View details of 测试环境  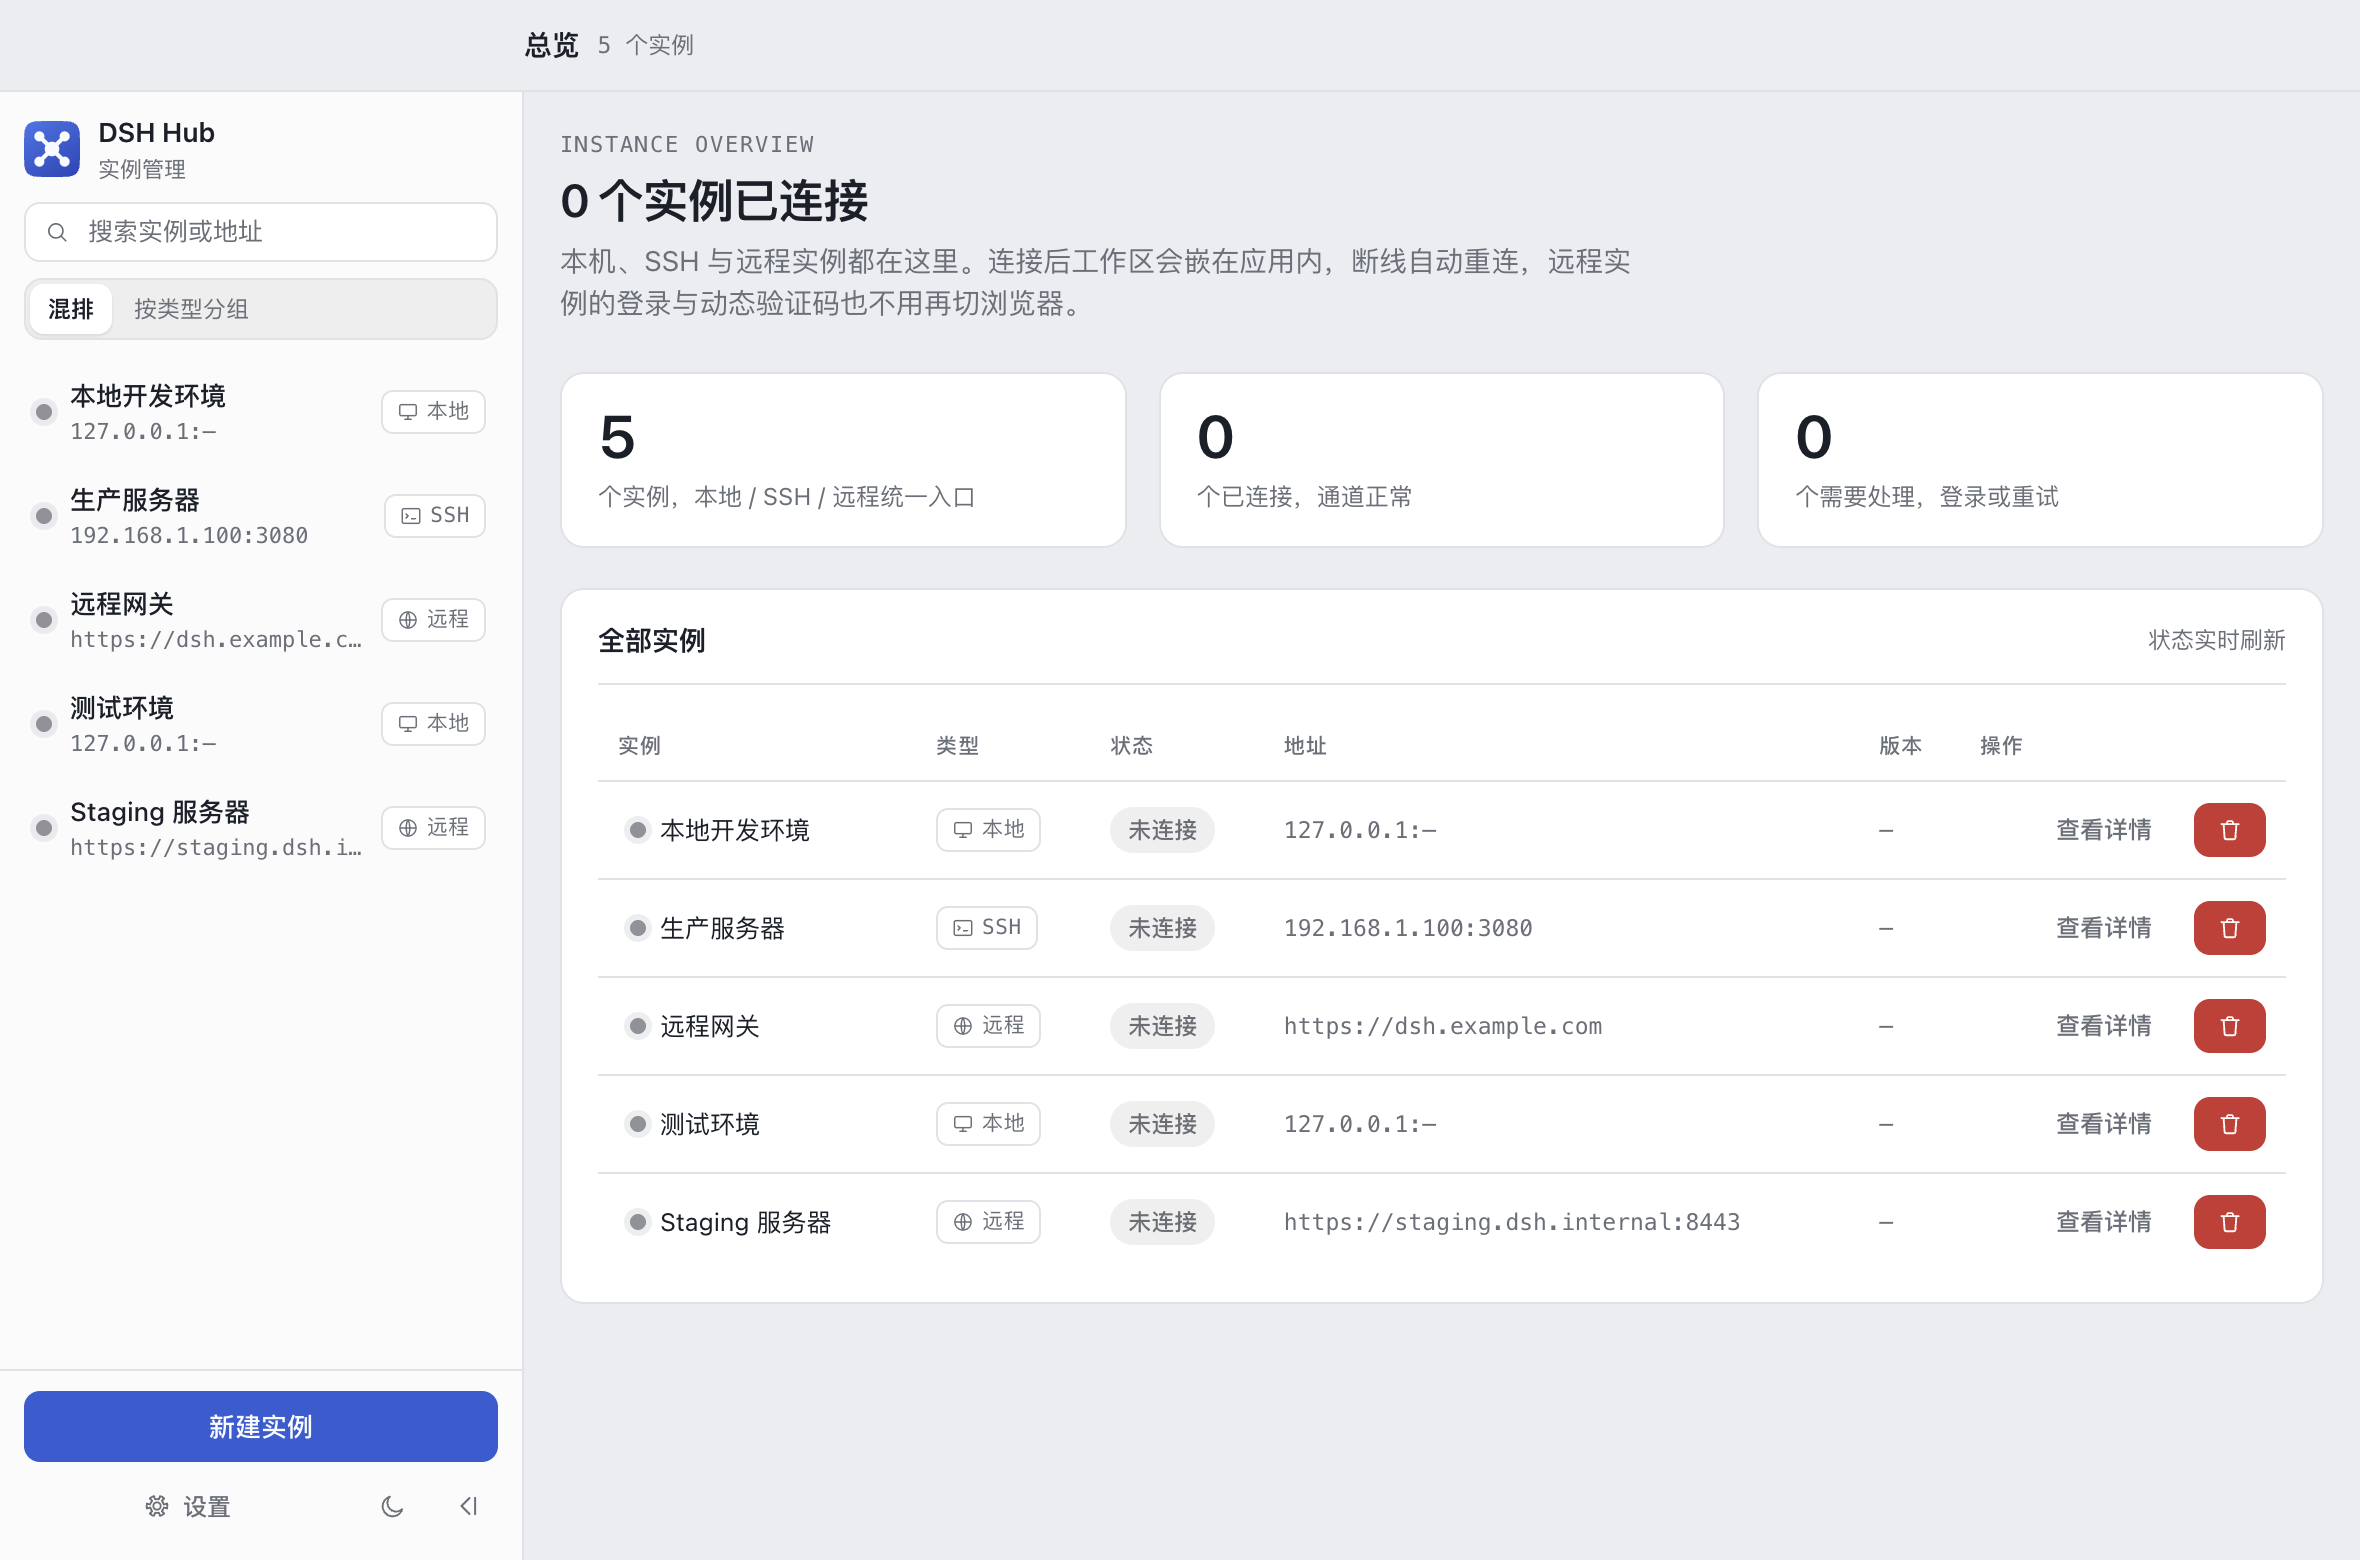(x=2104, y=1124)
